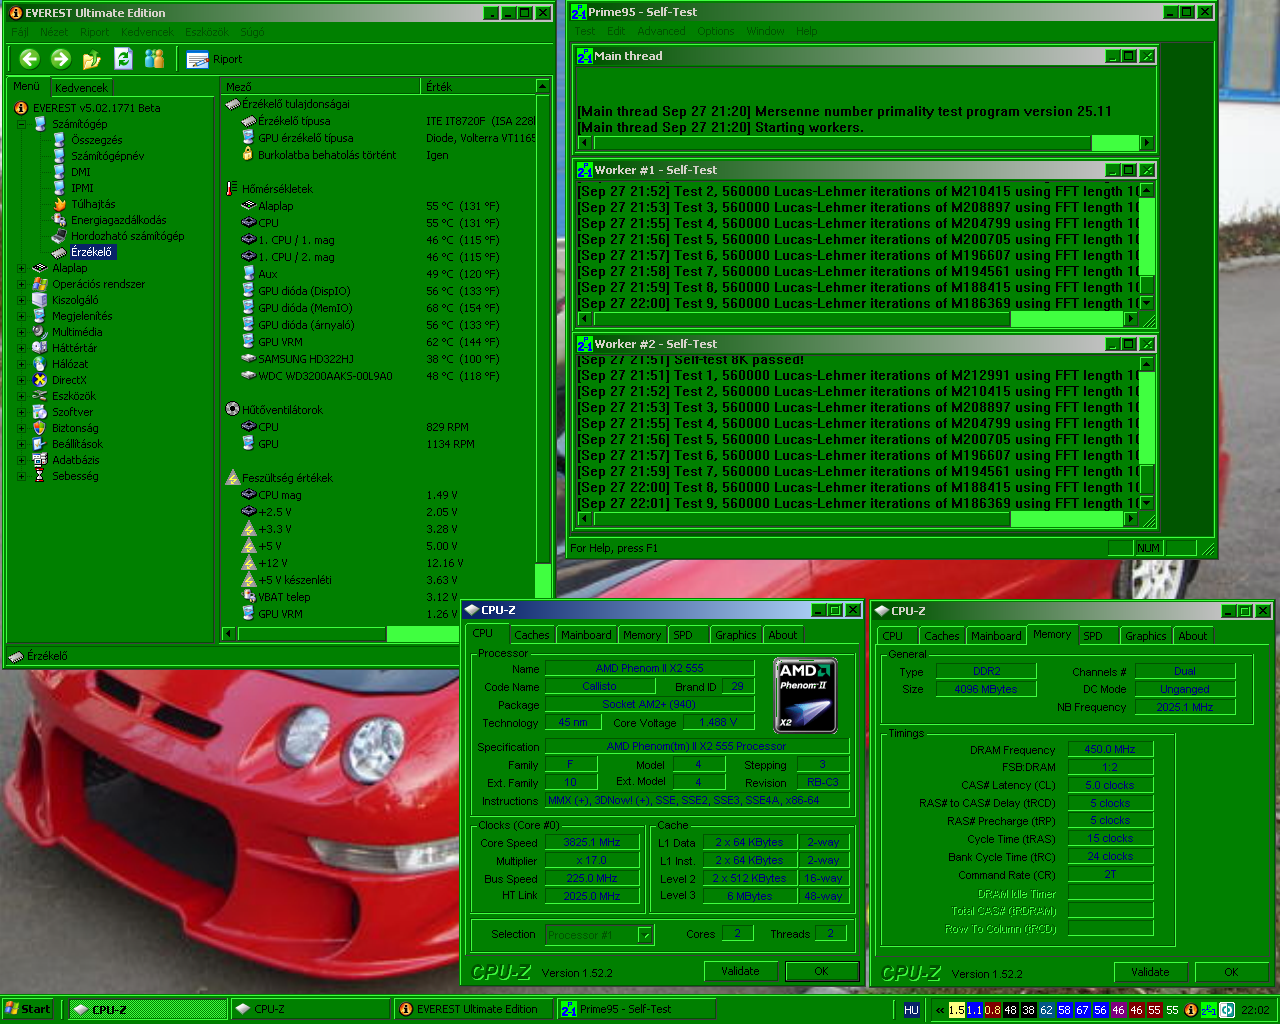Open the Eszközök menu in EVEREST

[x=207, y=32]
